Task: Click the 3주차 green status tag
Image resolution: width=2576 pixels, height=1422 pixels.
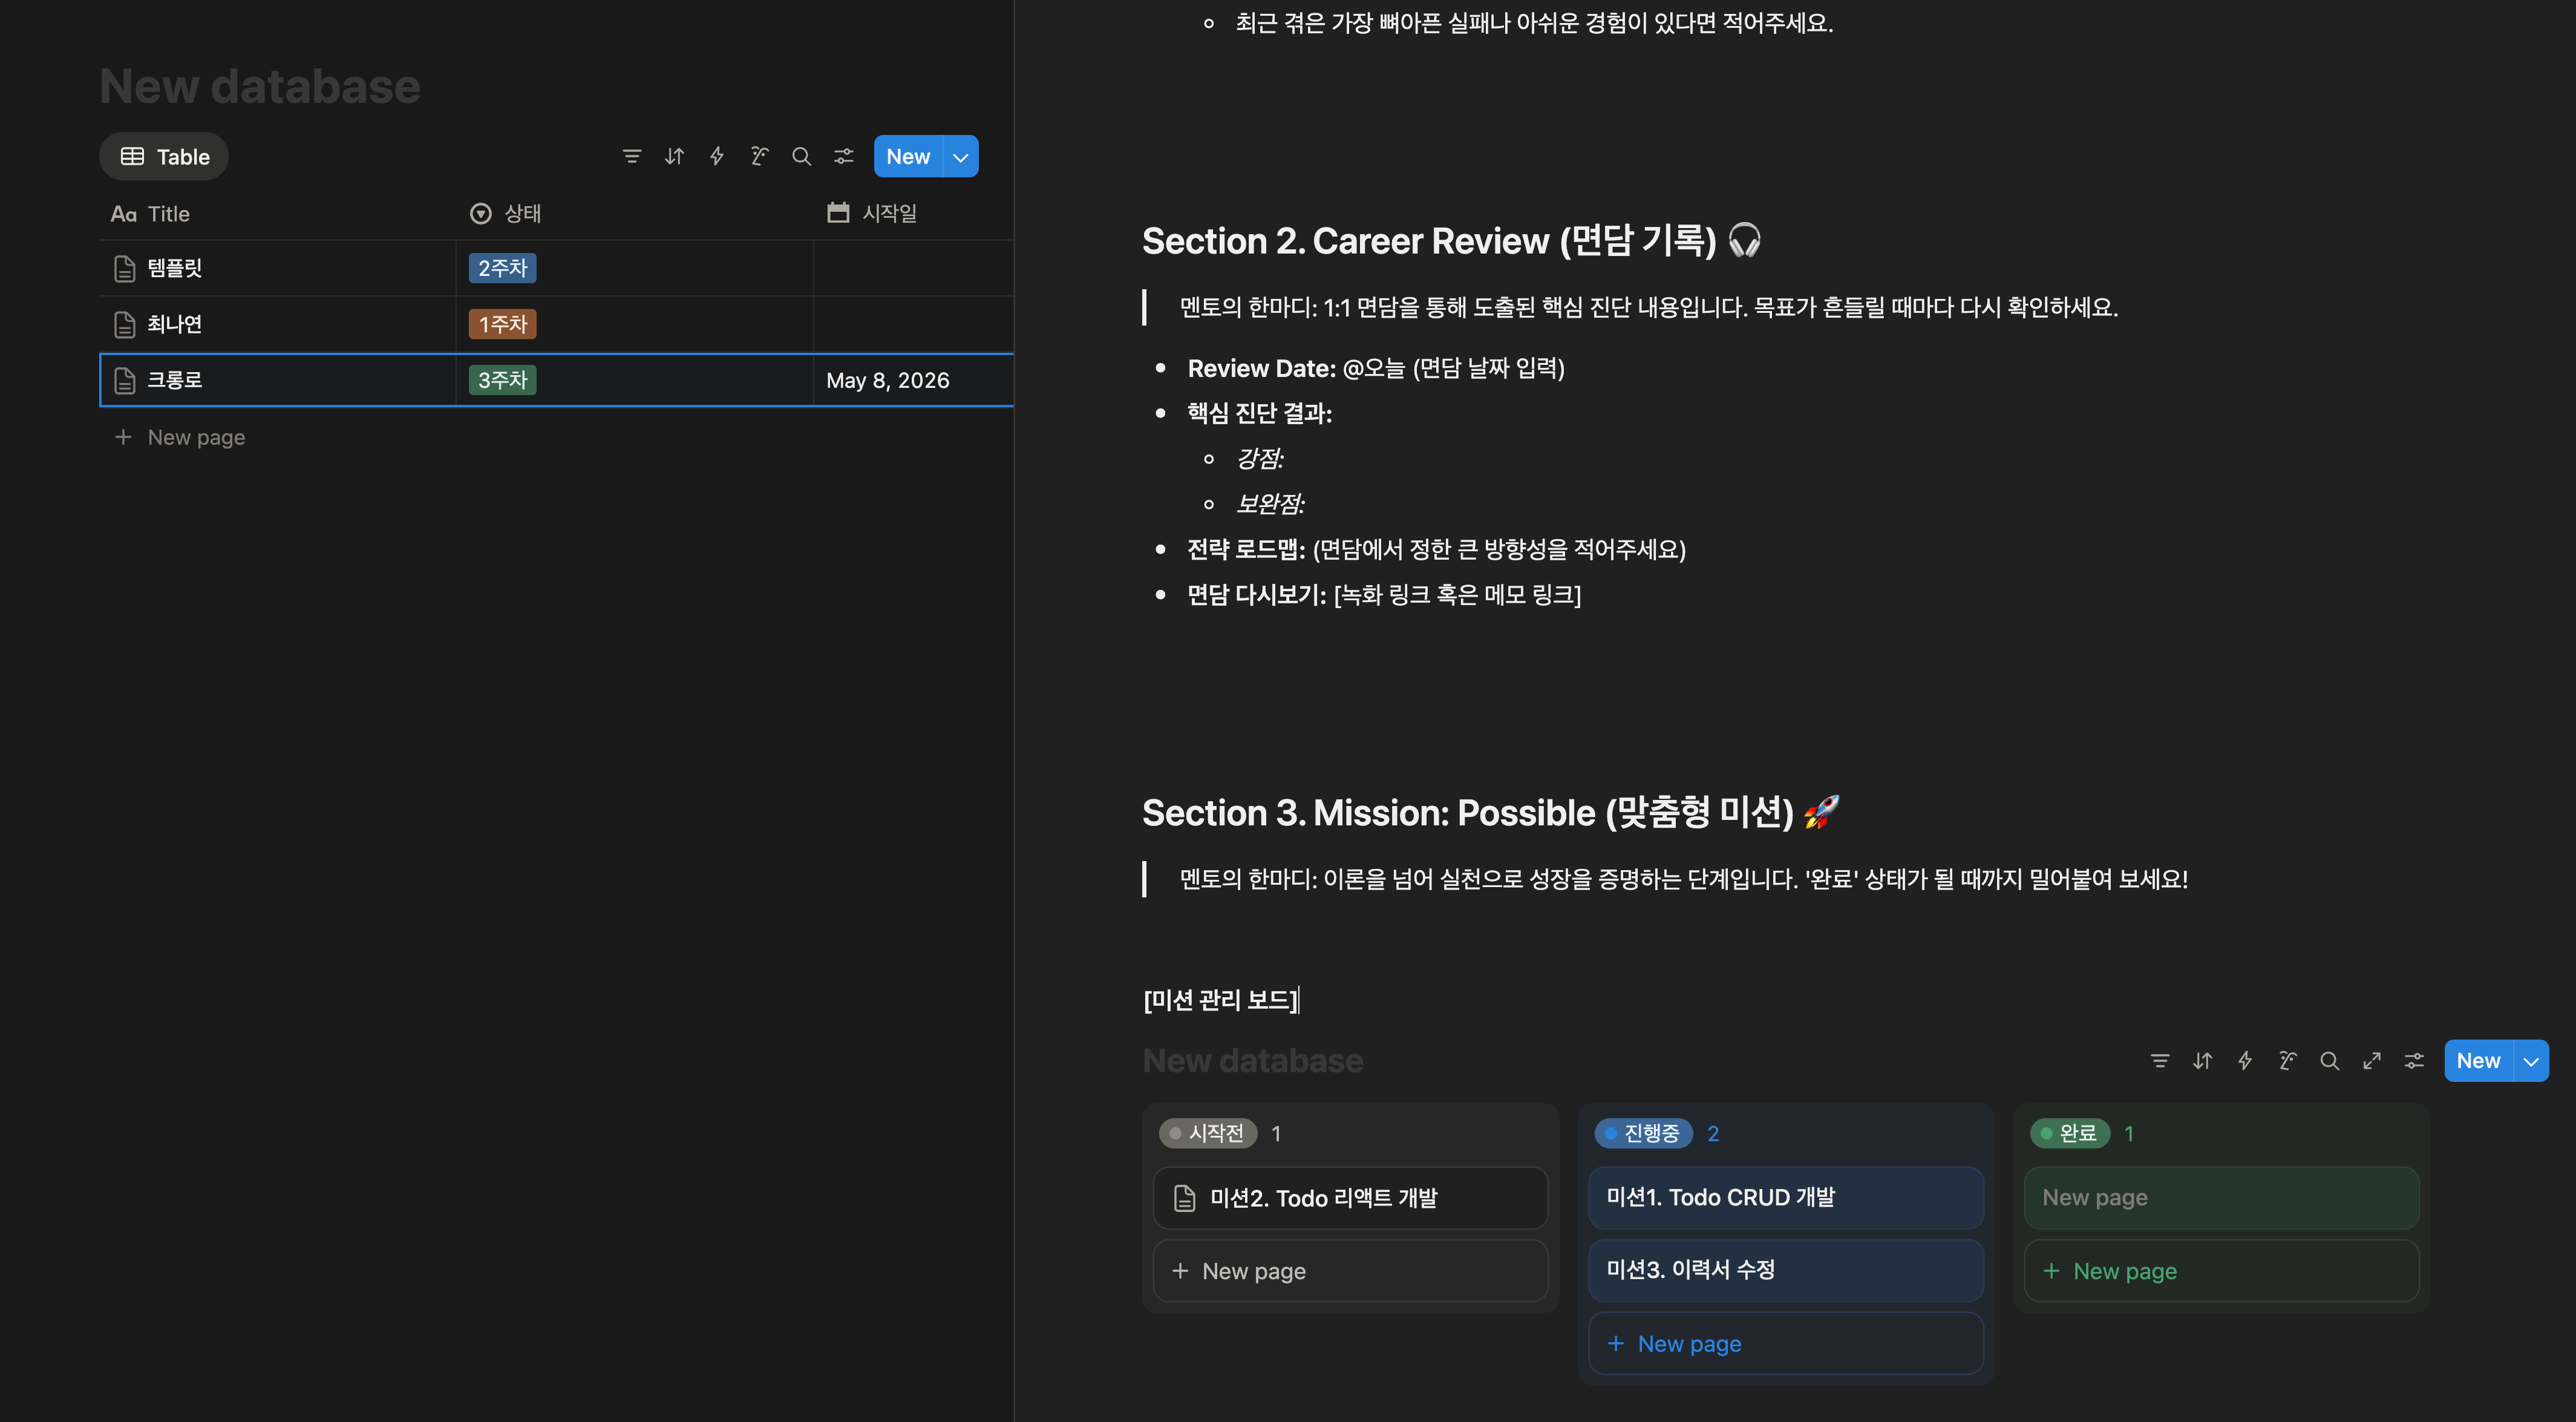Action: [502, 380]
